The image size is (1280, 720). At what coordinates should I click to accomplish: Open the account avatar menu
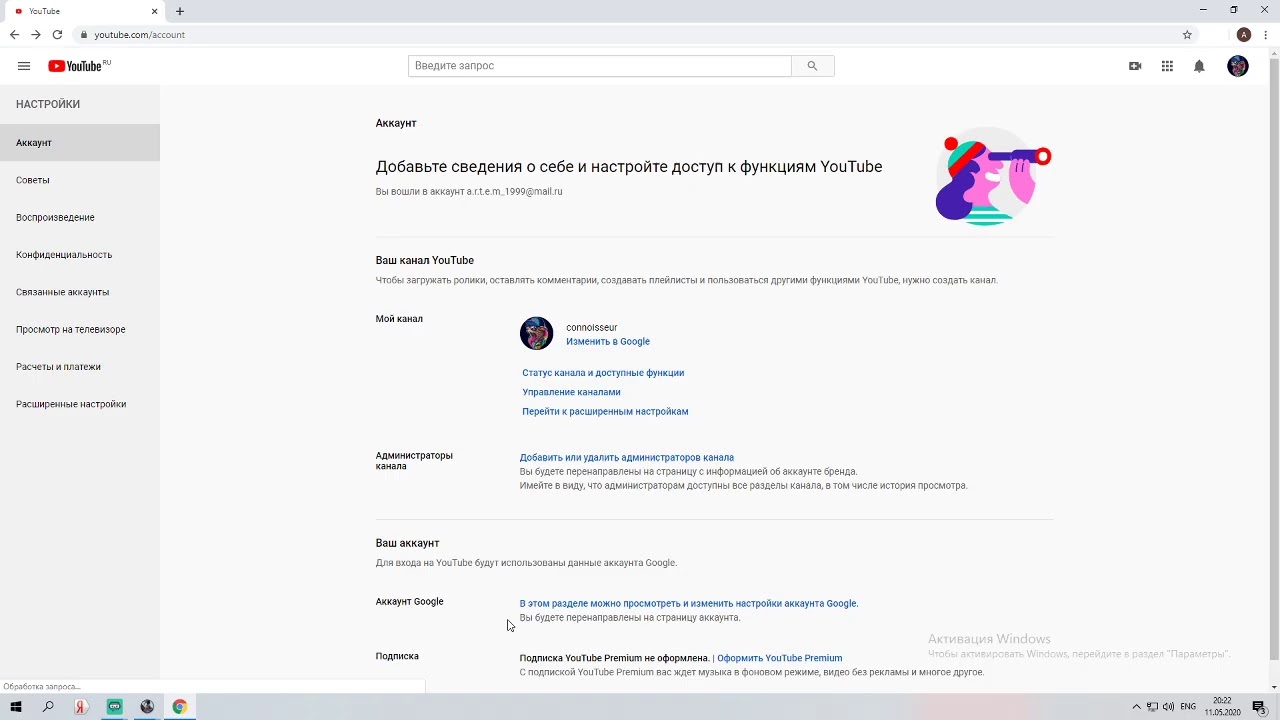(1238, 66)
